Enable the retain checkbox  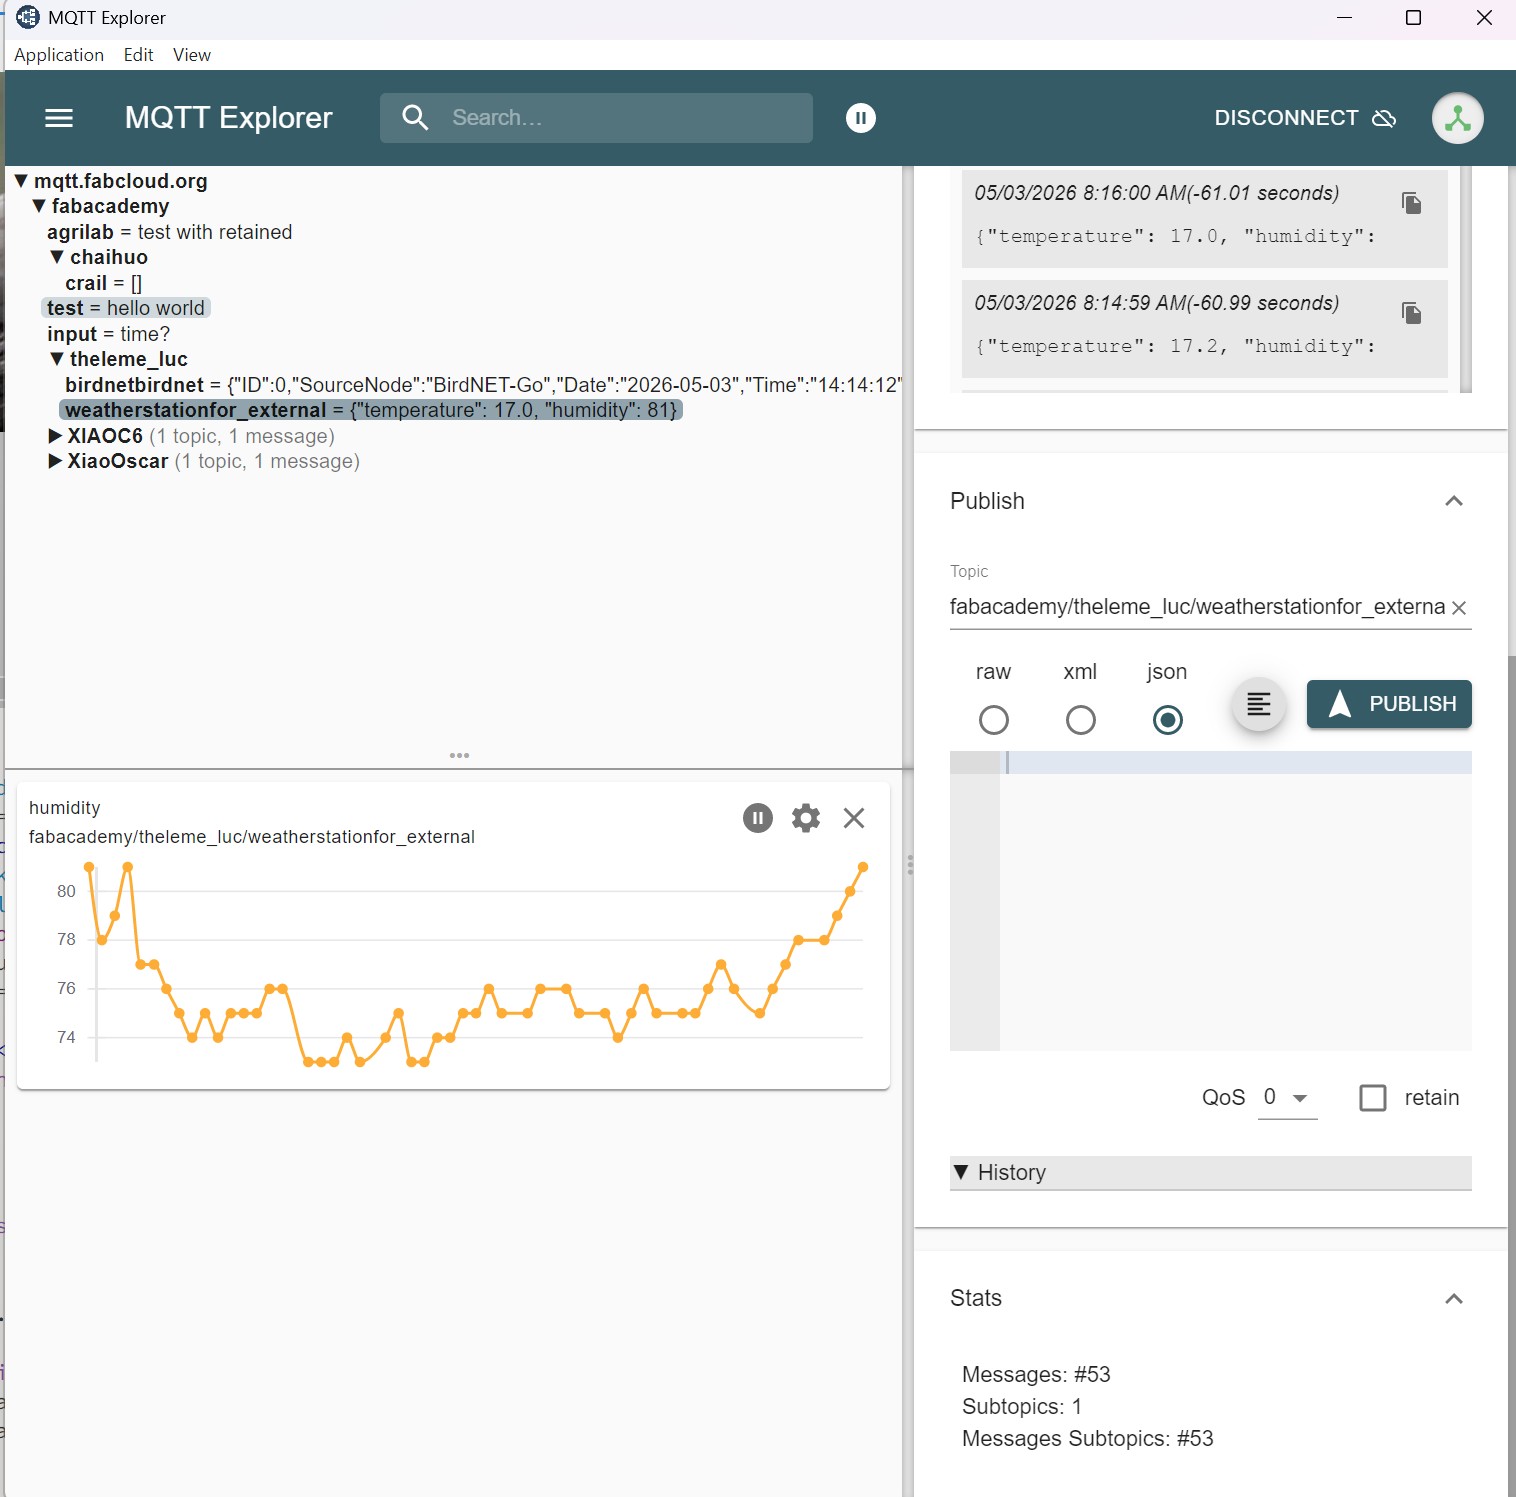(x=1373, y=1098)
